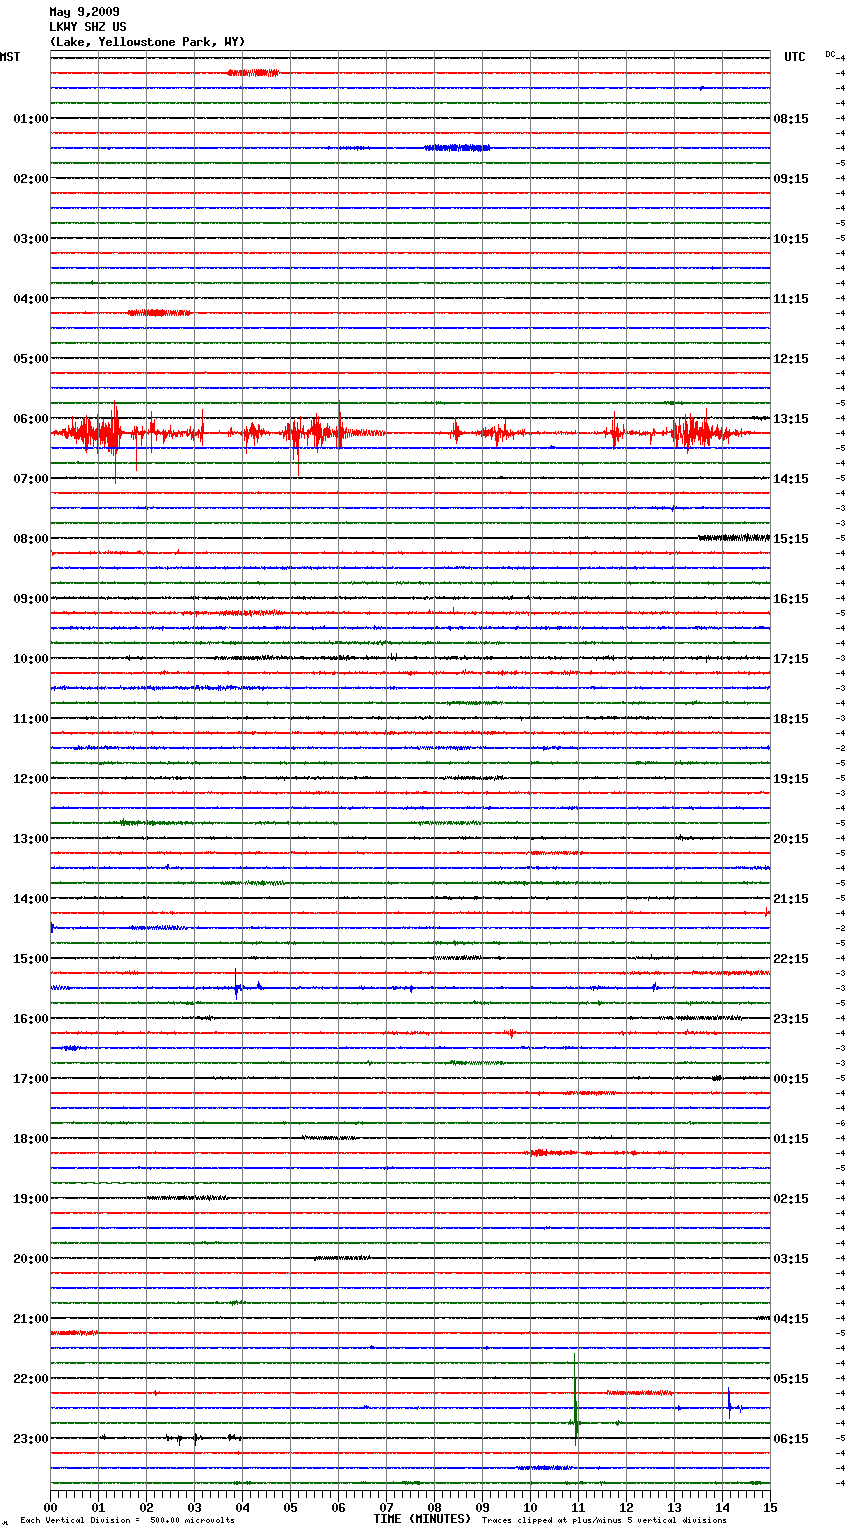850x1534 pixels.
Task: Click the DC column header
Action: (x=830, y=54)
